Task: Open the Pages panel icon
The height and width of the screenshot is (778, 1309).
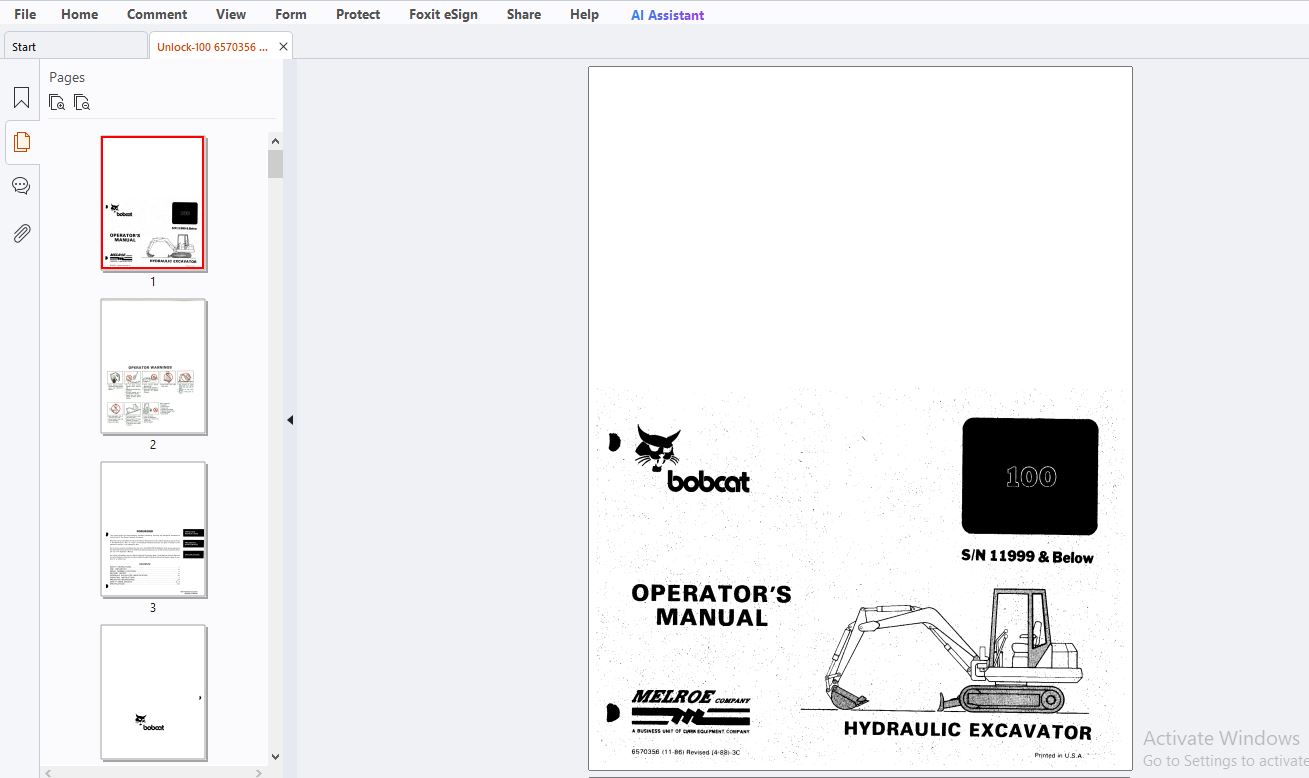Action: coord(21,142)
